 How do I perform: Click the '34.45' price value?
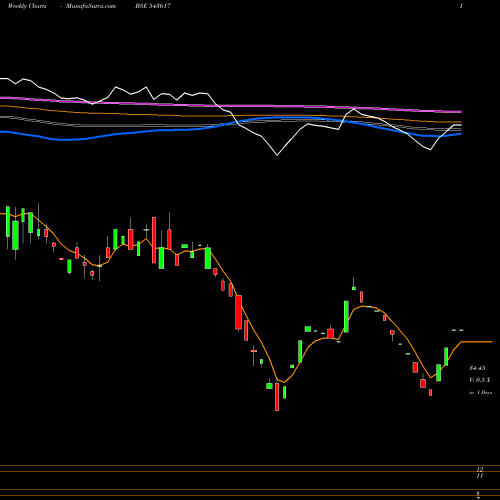477,368
